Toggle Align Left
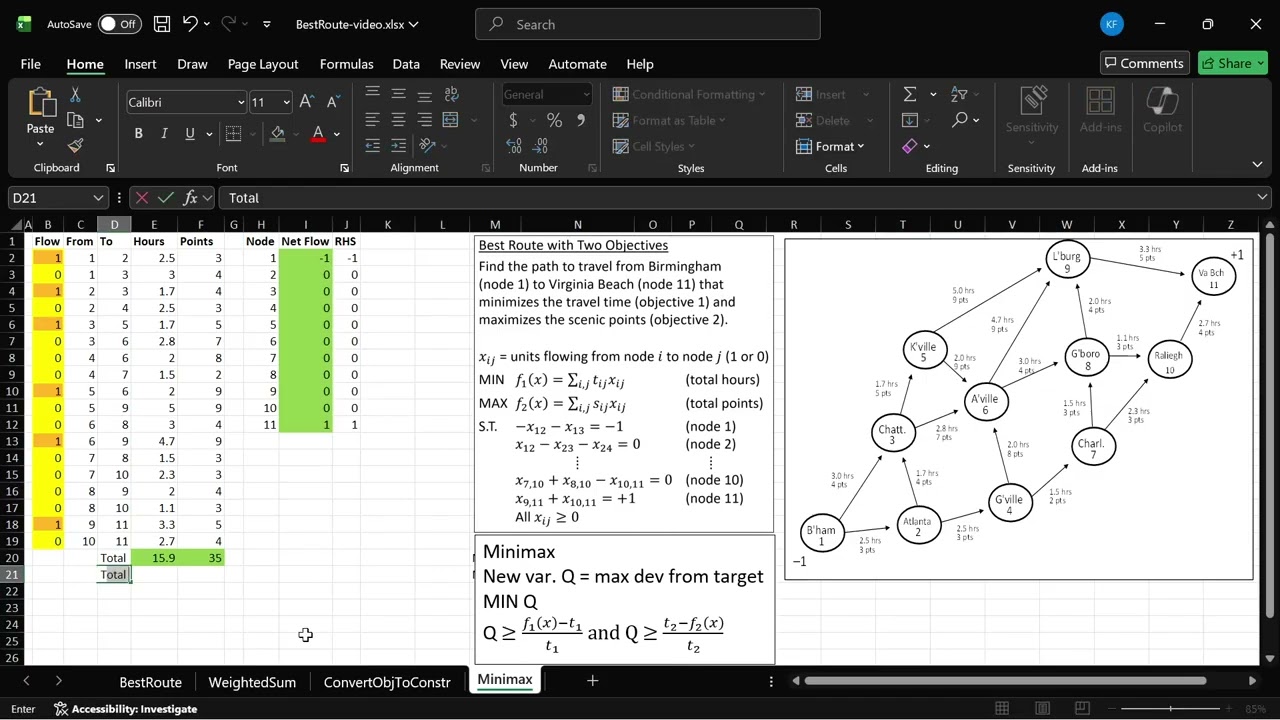This screenshot has height=720, width=1280. pos(372,120)
